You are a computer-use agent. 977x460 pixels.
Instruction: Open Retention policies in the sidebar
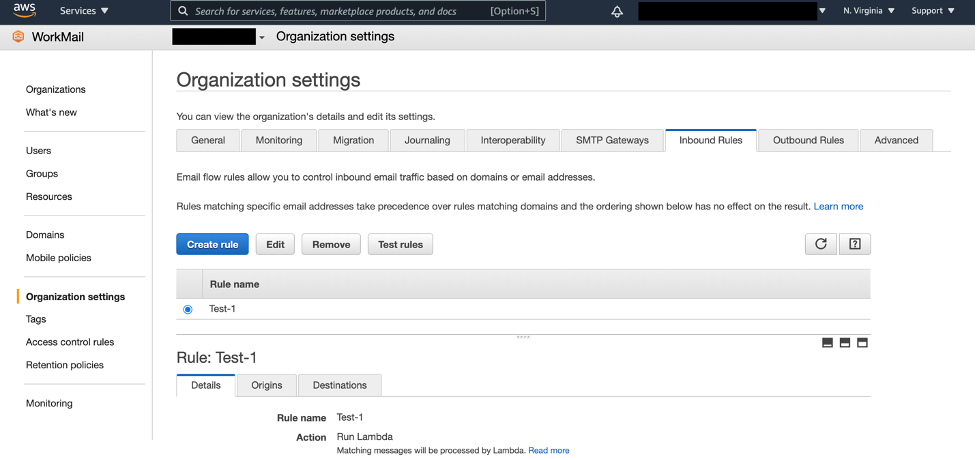65,365
